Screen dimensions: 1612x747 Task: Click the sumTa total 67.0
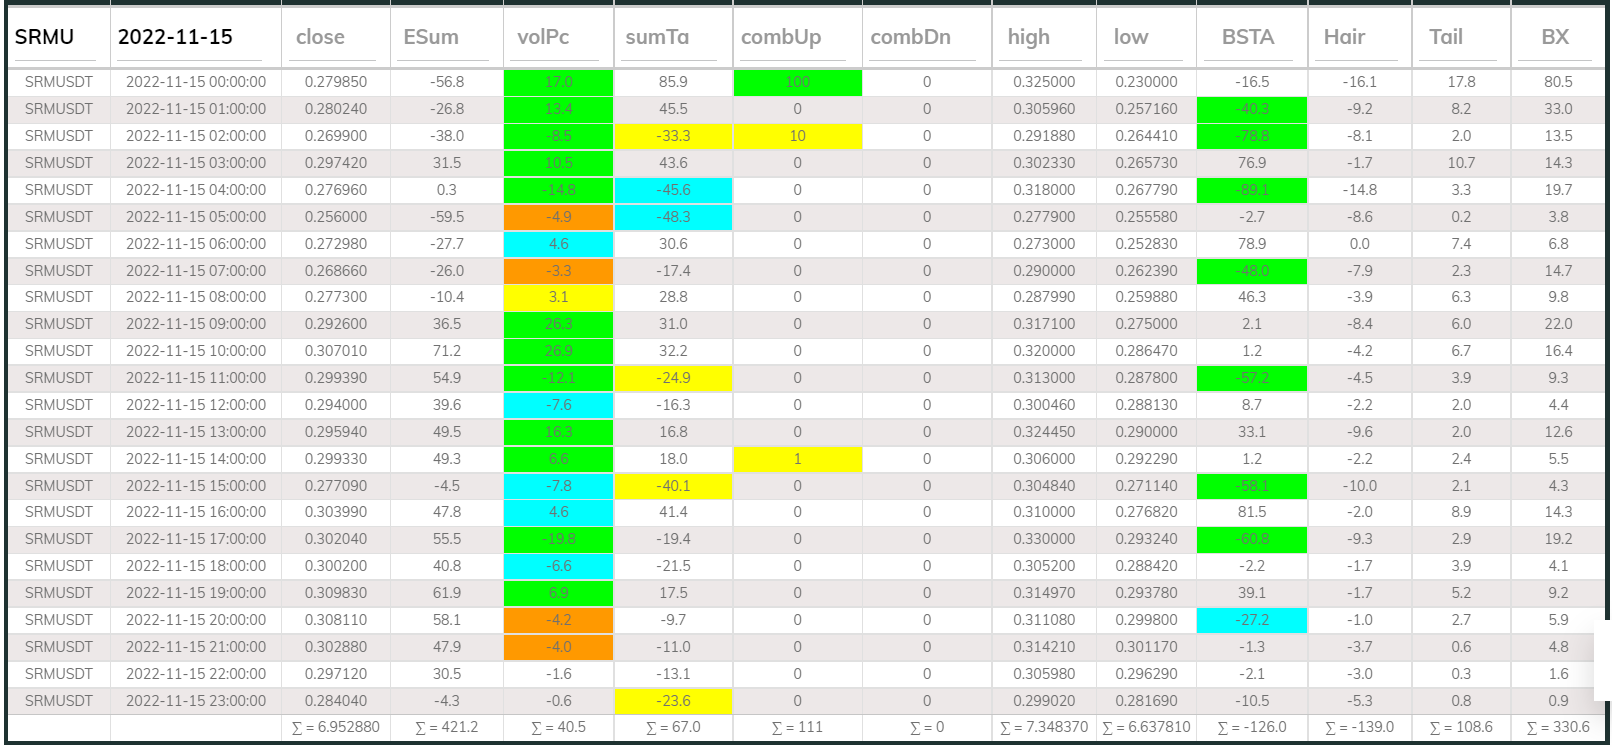673,727
